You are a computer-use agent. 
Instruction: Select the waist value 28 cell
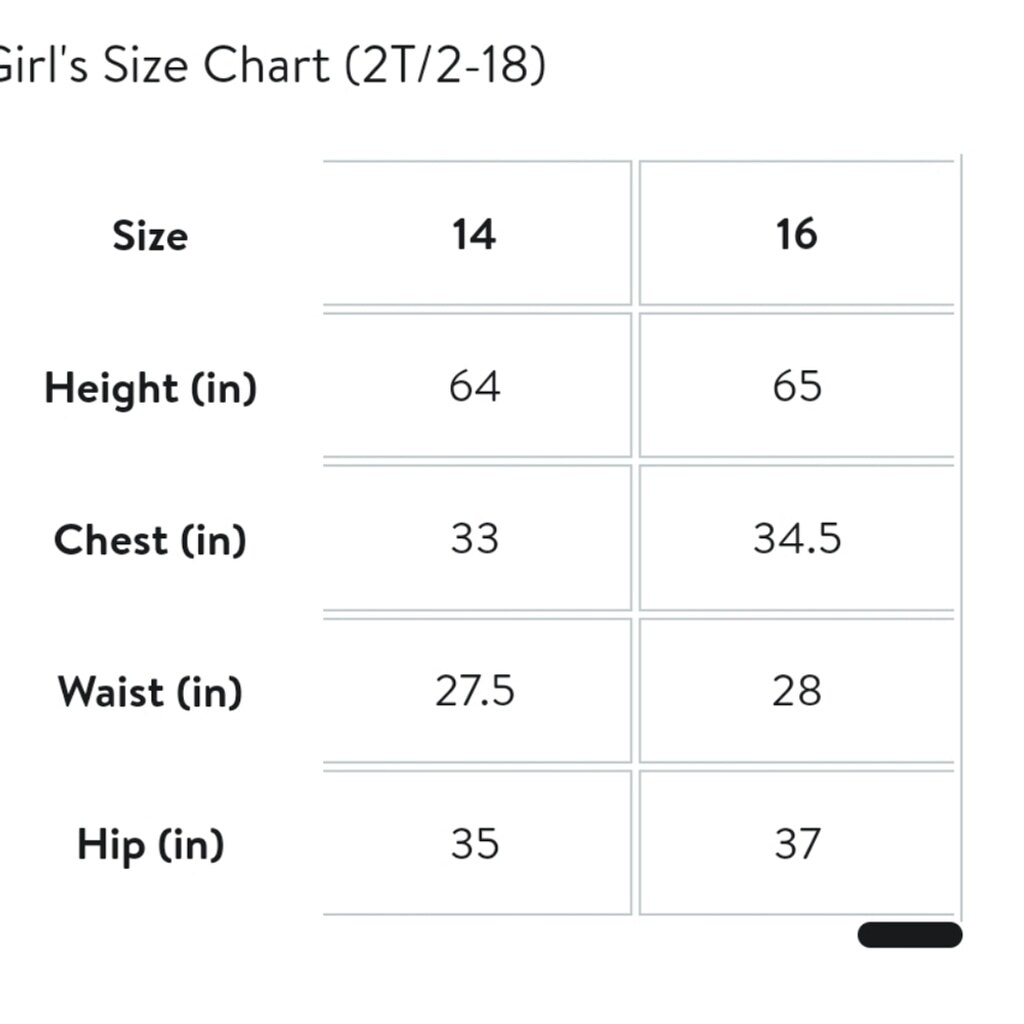pos(796,691)
